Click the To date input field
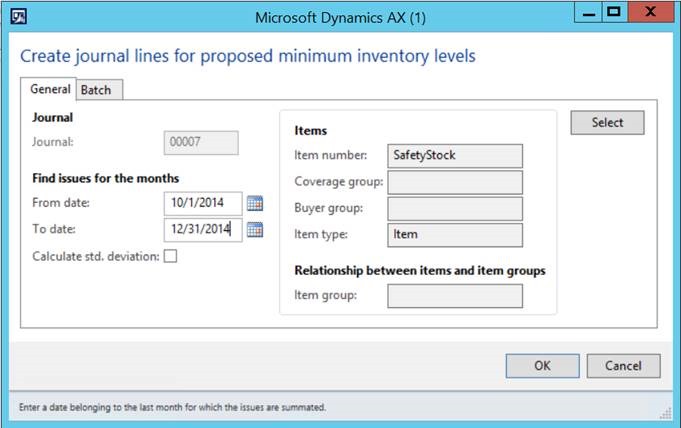This screenshot has width=681, height=428. [202, 230]
